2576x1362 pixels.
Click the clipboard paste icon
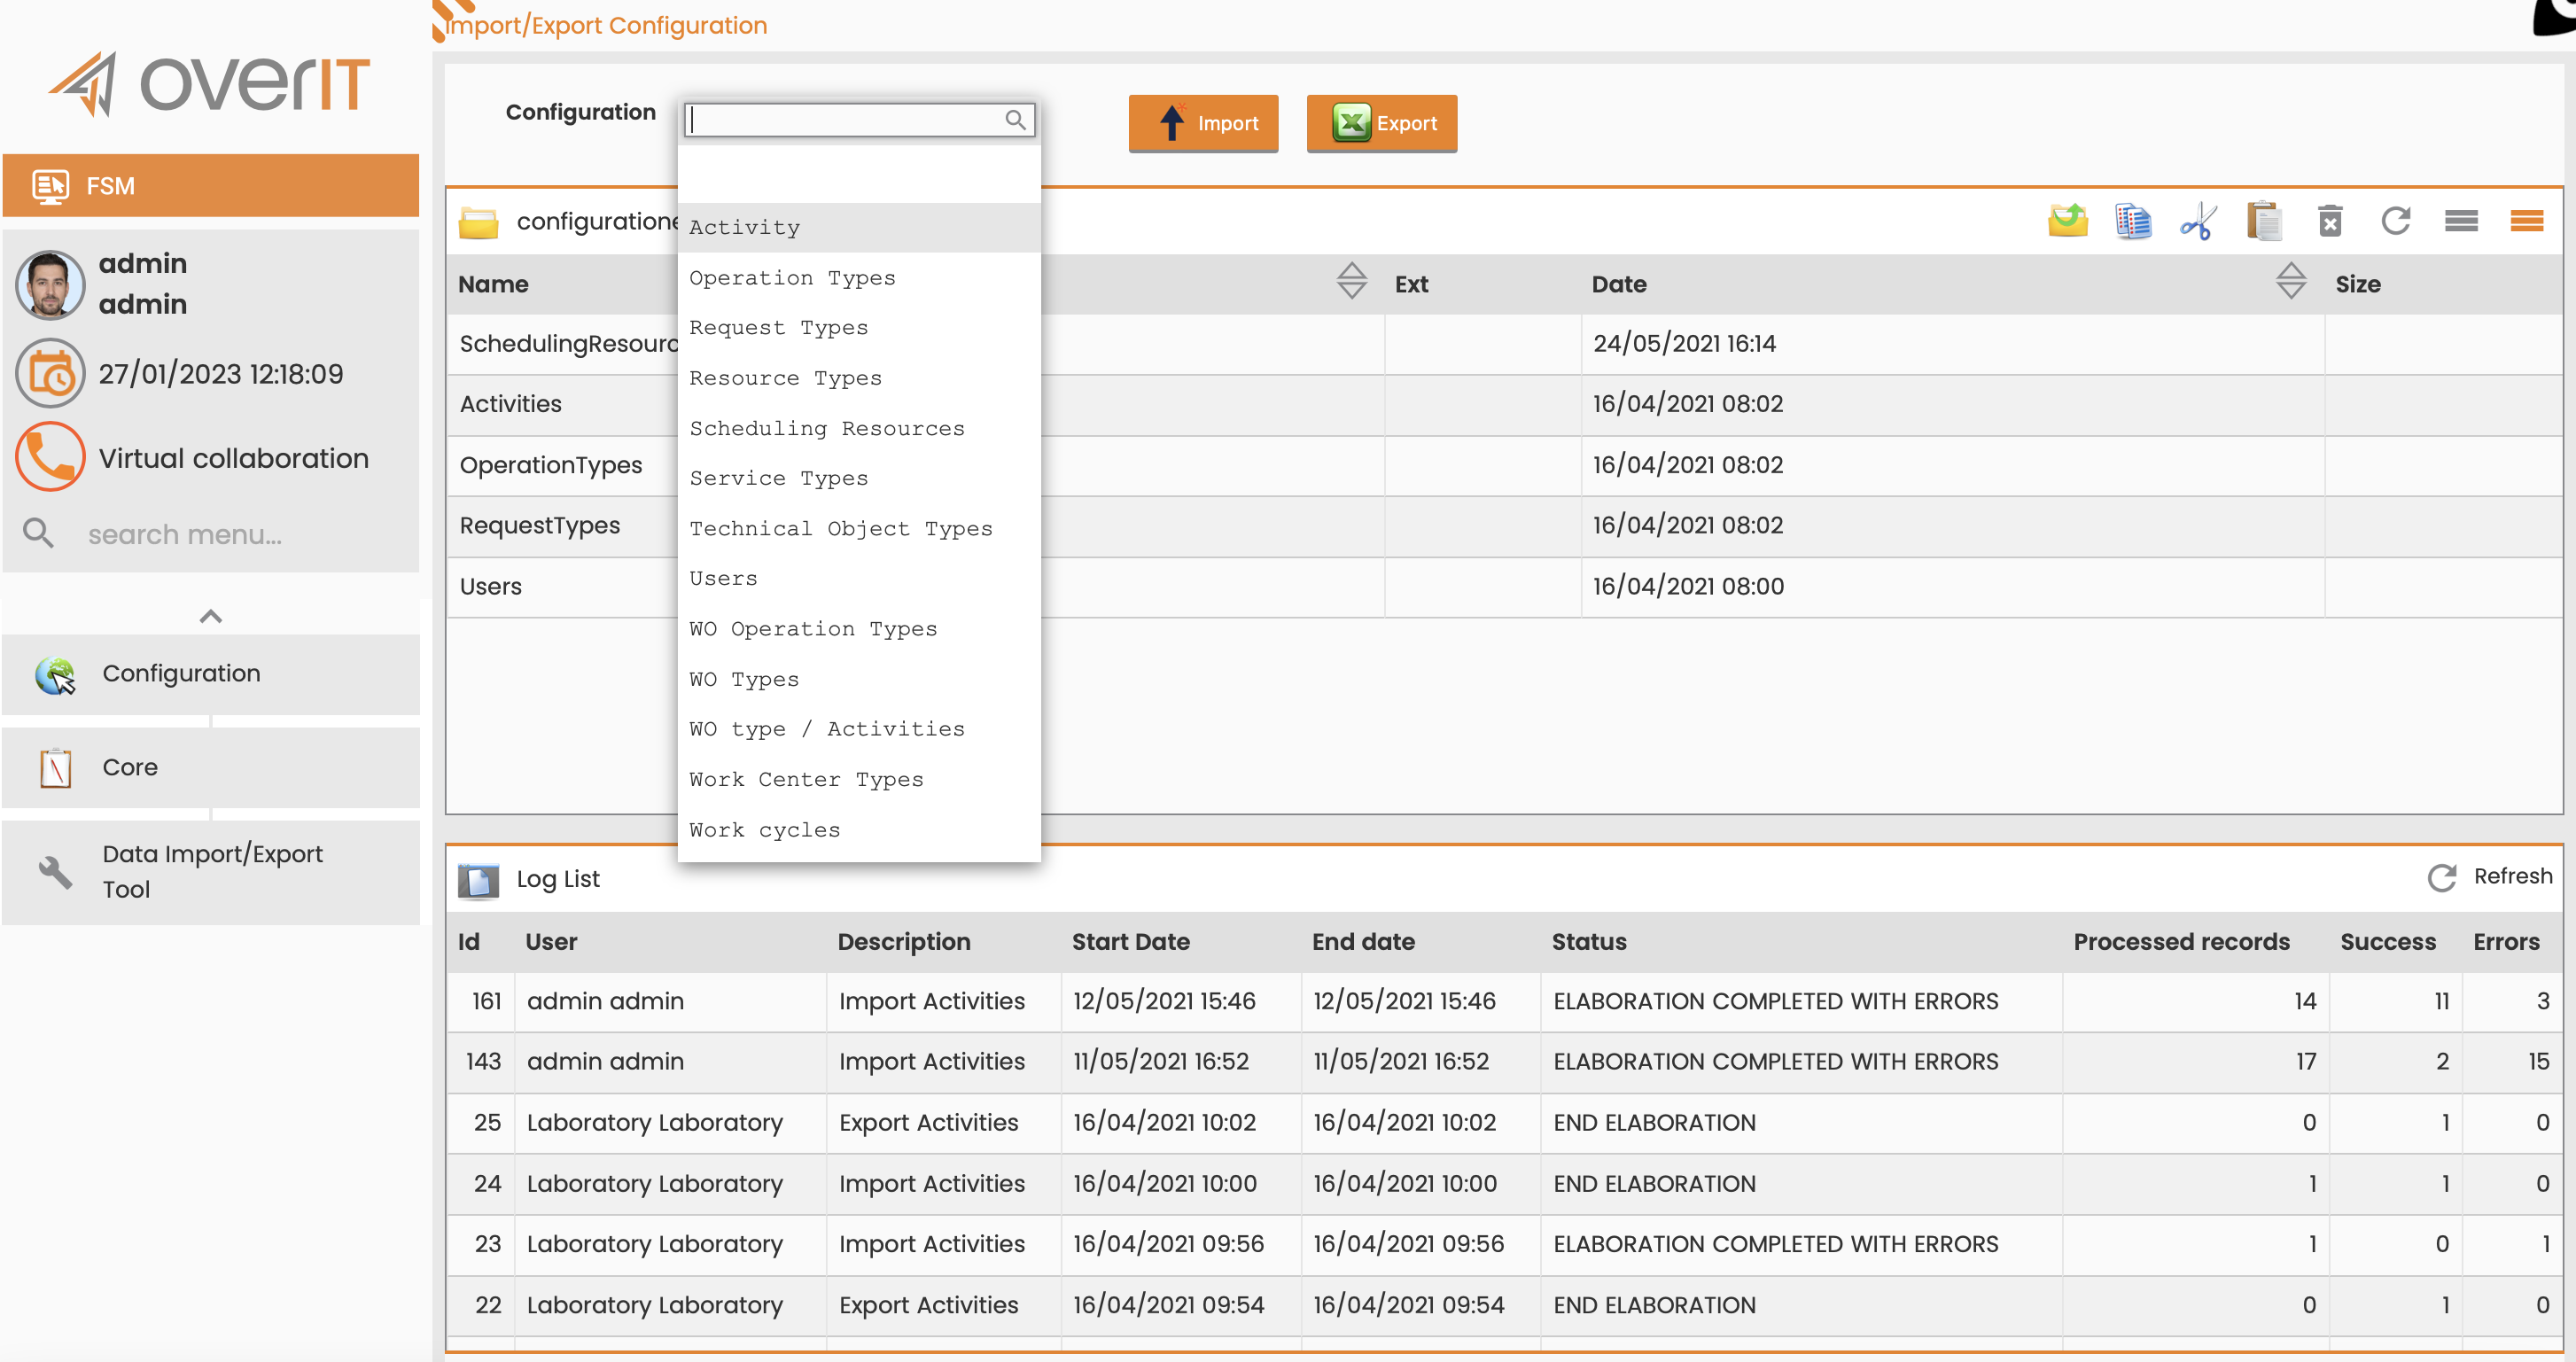tap(2263, 221)
